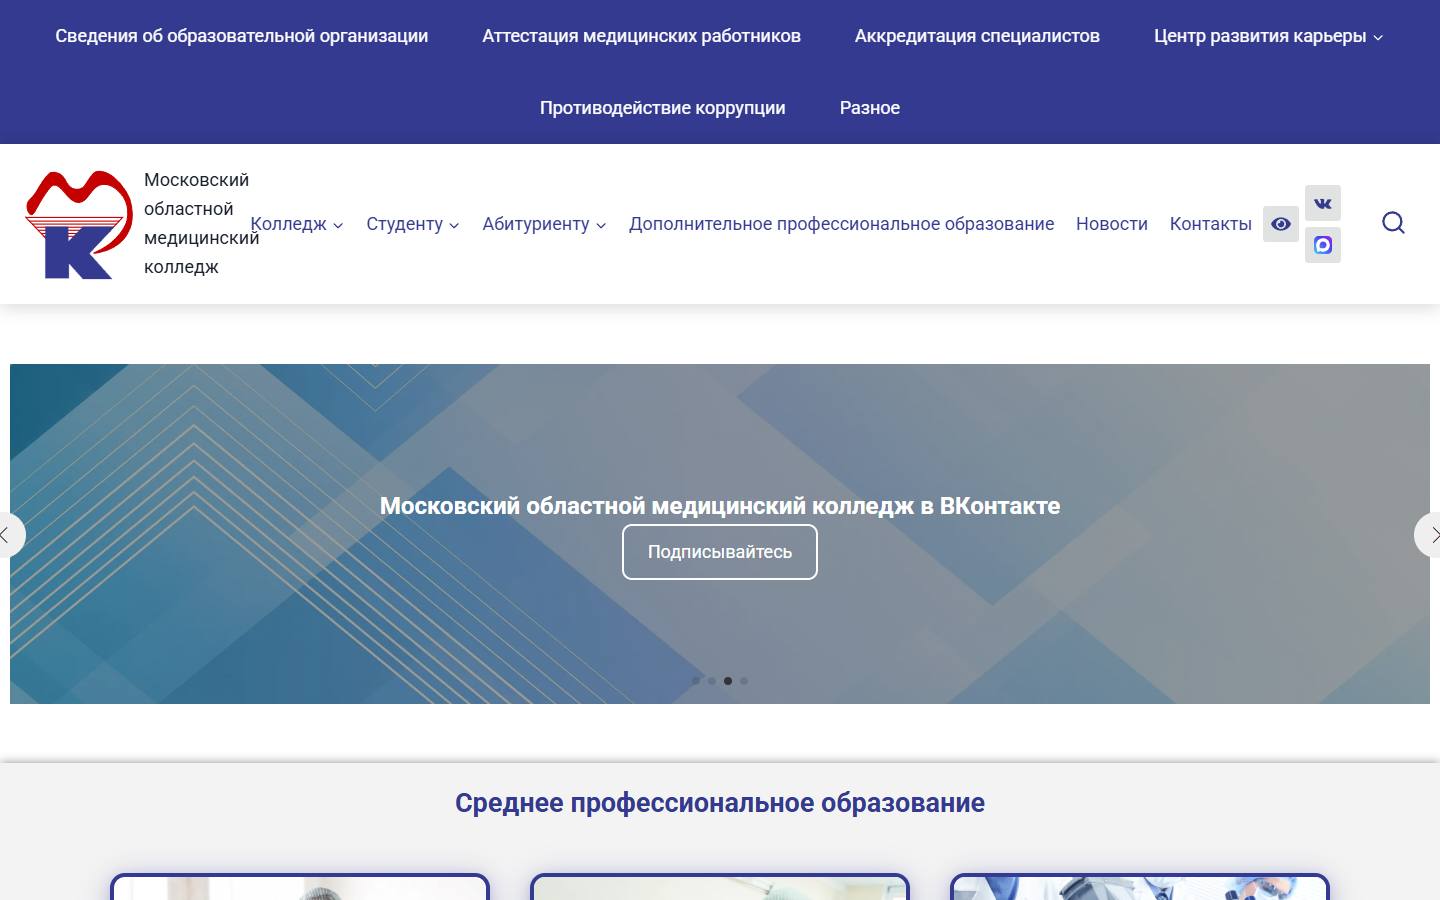Viewport: 1440px width, 900px height.
Task: Click the Среднее профессиональное образование heading
Action: click(x=720, y=803)
